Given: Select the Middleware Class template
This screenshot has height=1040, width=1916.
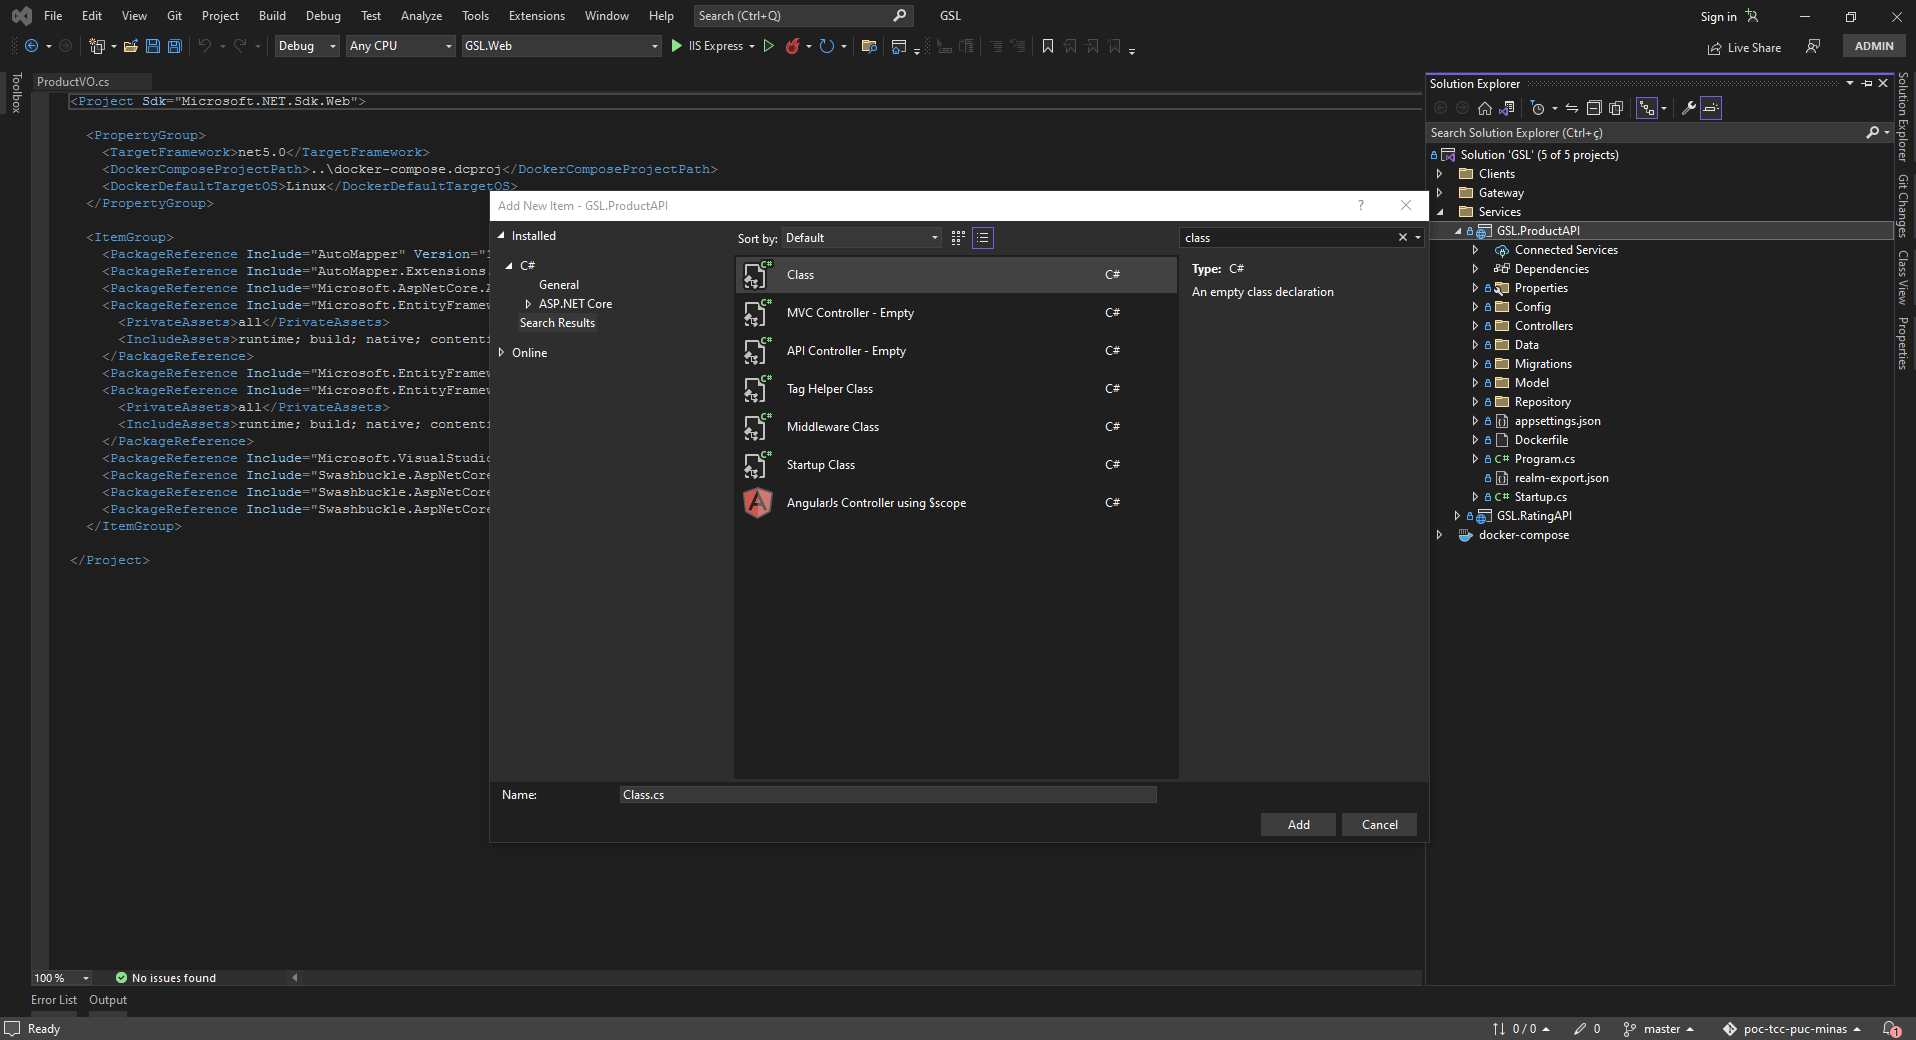Looking at the screenshot, I should click(832, 427).
